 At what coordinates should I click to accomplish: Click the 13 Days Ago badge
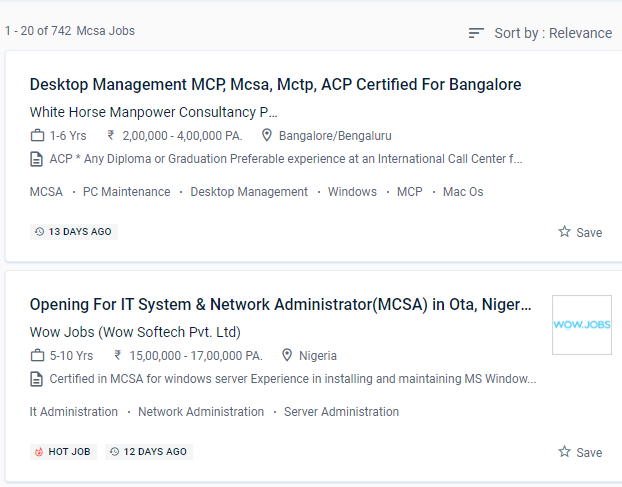(x=74, y=231)
